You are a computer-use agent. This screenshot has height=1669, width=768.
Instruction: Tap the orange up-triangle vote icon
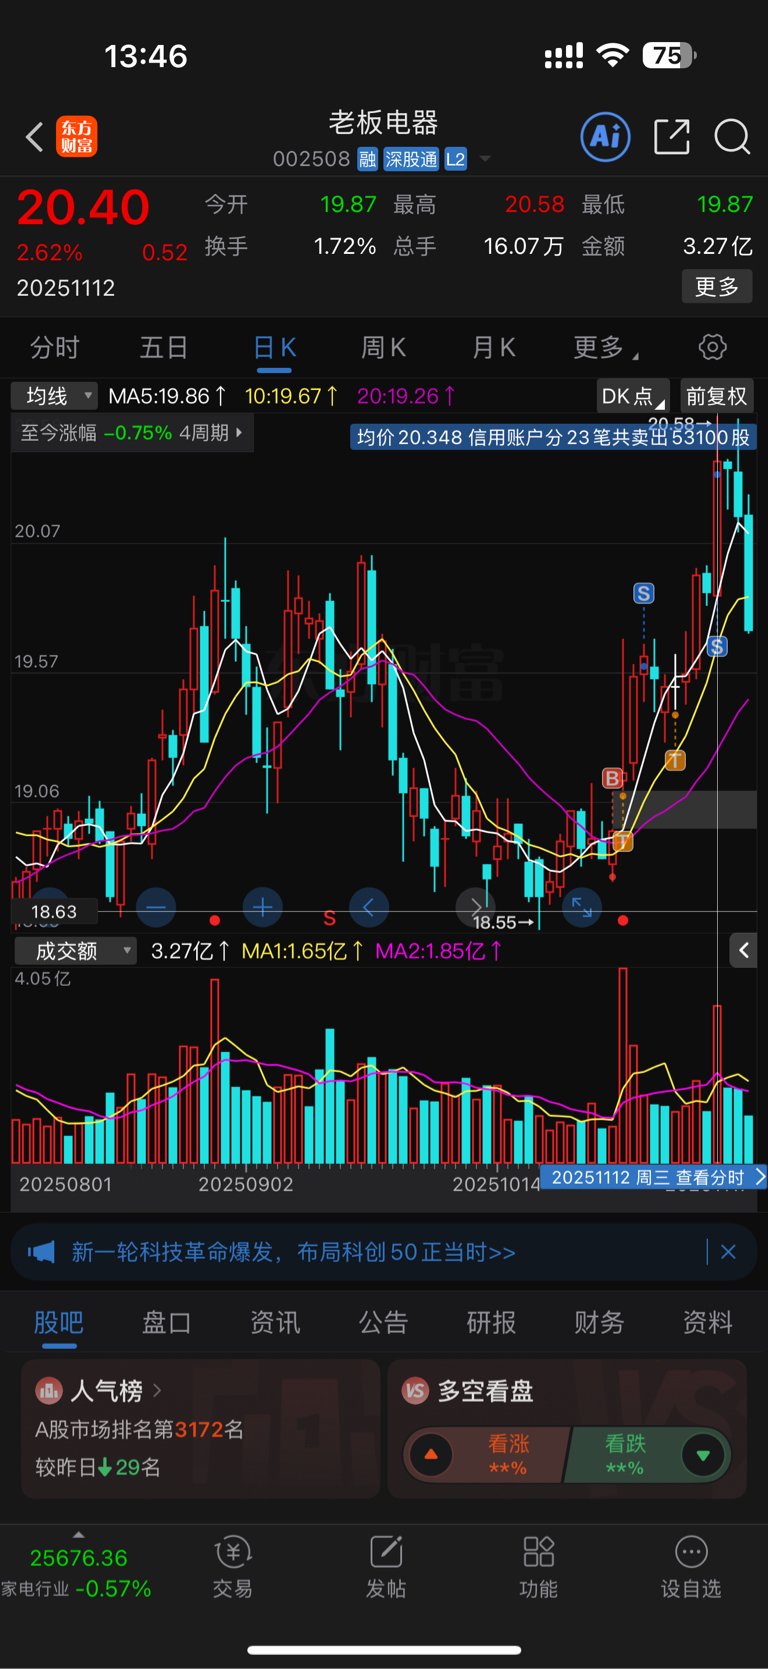(431, 1455)
